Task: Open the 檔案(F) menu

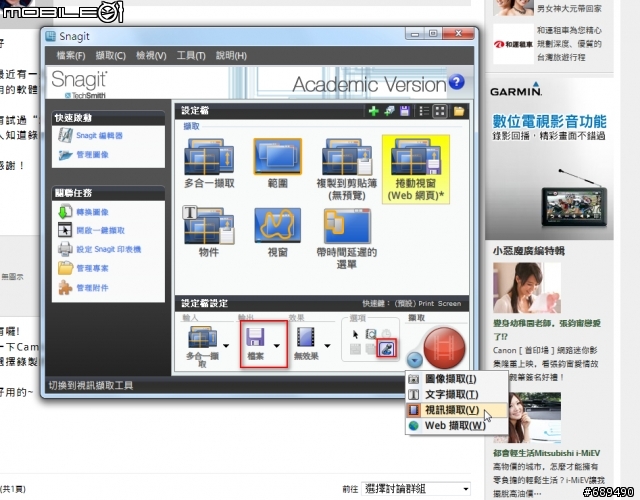Action: (71, 56)
